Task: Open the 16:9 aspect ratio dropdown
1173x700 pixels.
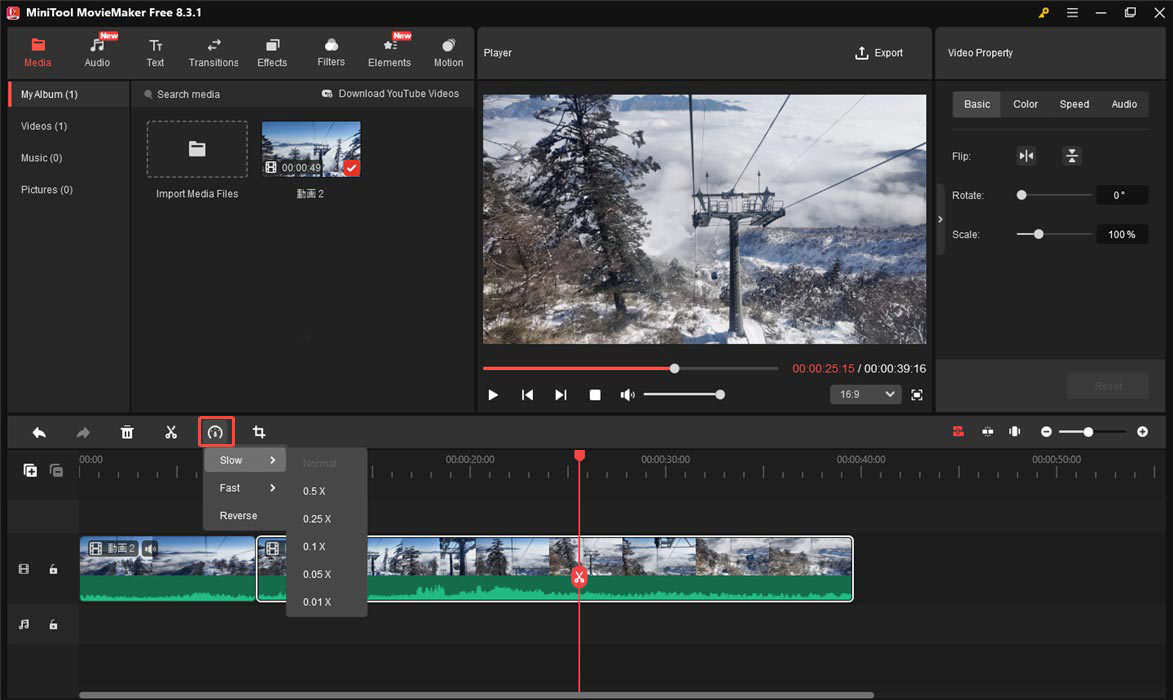Action: 865,394
